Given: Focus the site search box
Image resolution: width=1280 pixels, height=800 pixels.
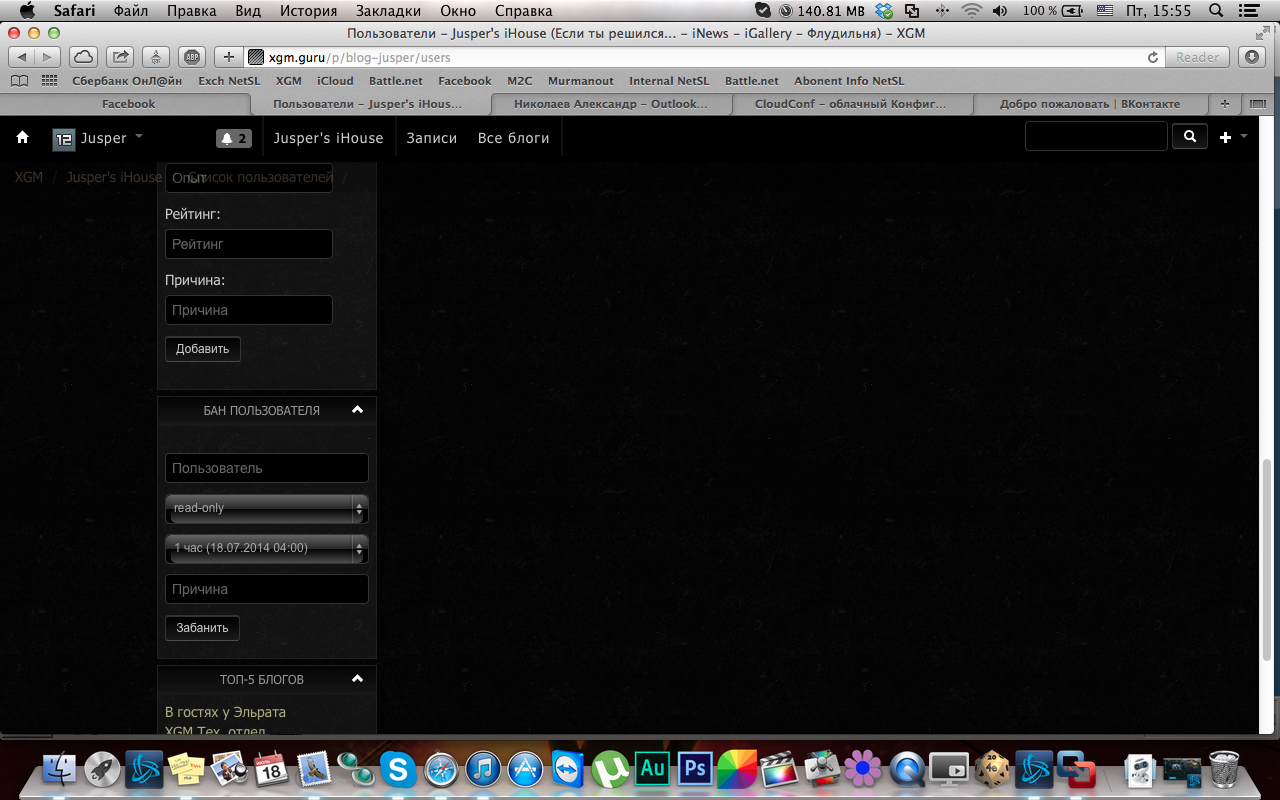Looking at the screenshot, I should [x=1096, y=136].
